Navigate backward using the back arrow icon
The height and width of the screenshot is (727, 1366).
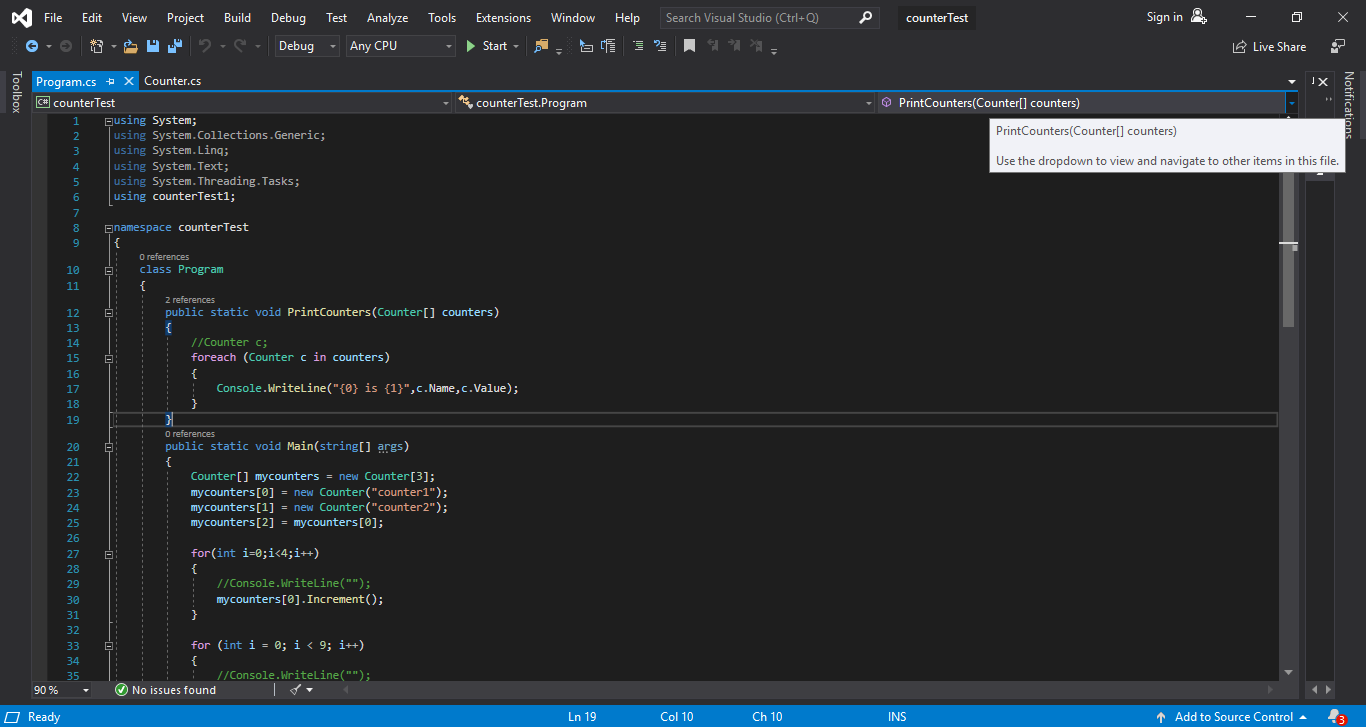[x=33, y=45]
